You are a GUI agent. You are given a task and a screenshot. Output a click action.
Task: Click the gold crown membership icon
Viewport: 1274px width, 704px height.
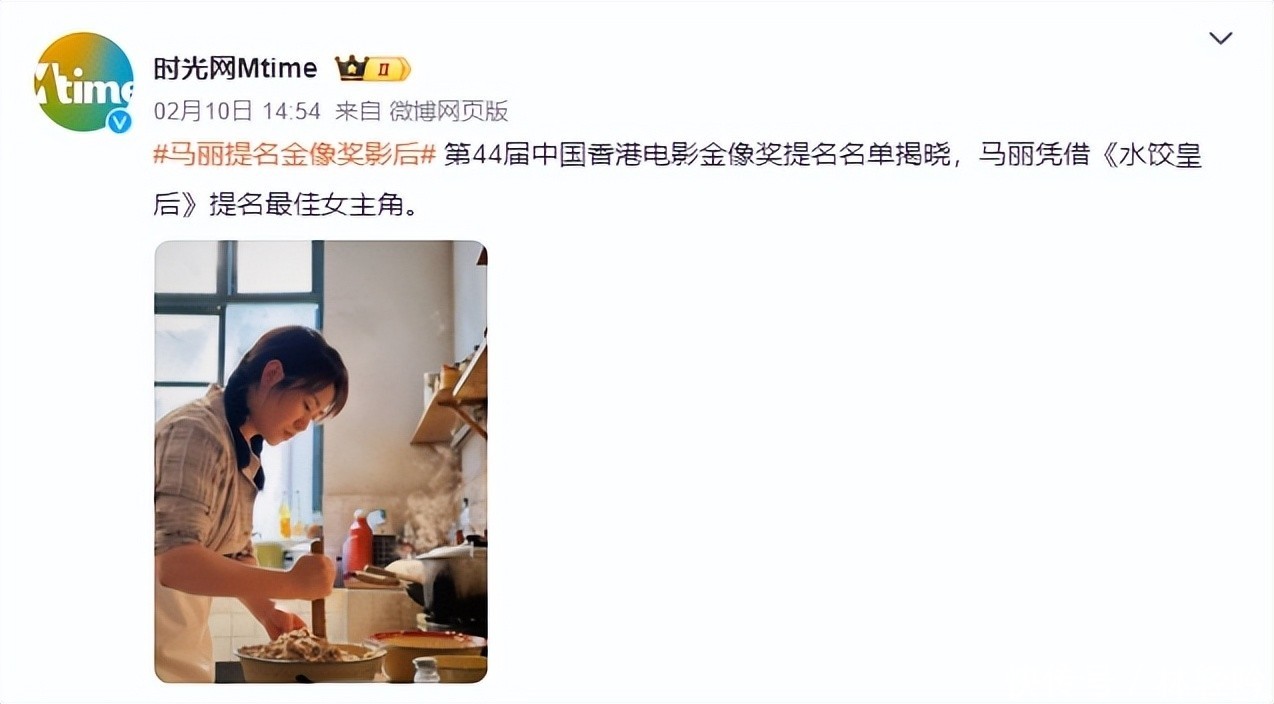click(x=351, y=68)
